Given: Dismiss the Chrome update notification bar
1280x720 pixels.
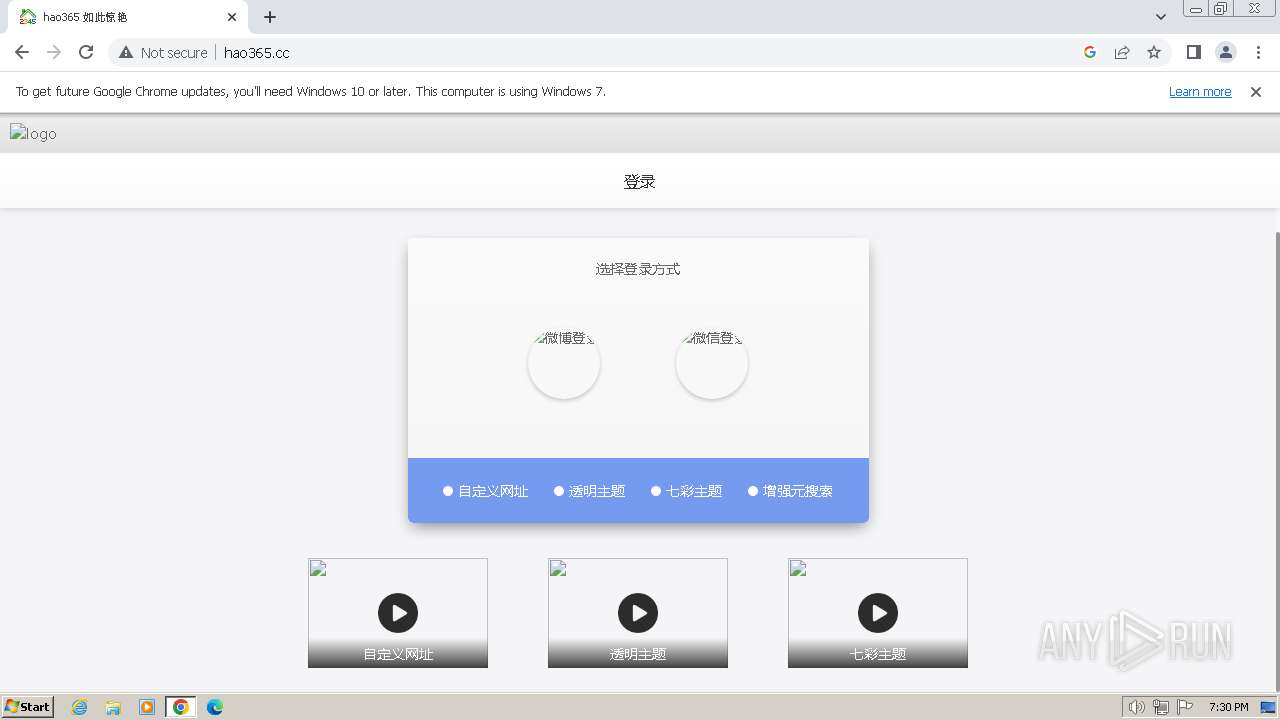Looking at the screenshot, I should [1256, 91].
